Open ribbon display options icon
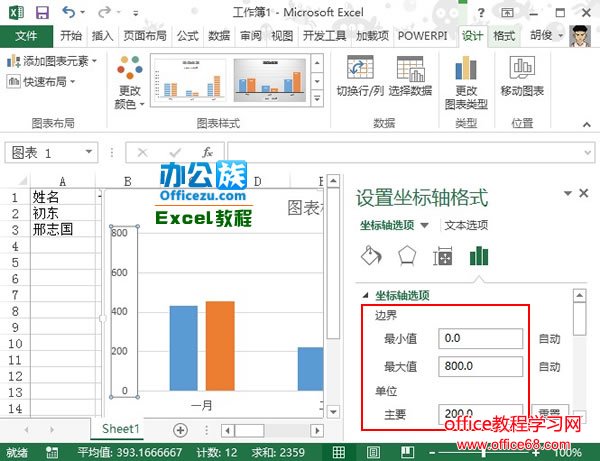Viewport: 600px width, 461px height. click(x=507, y=13)
